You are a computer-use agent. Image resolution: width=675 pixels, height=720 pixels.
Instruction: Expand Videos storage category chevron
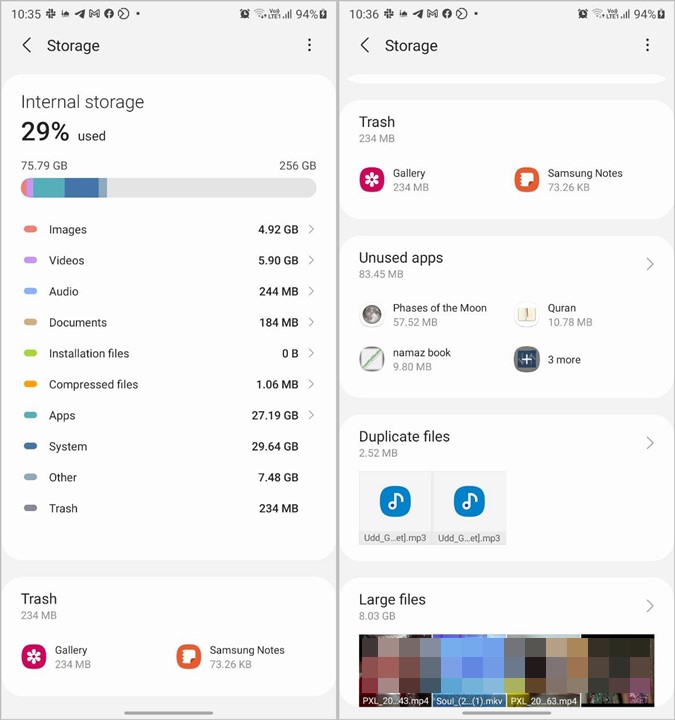click(x=311, y=260)
